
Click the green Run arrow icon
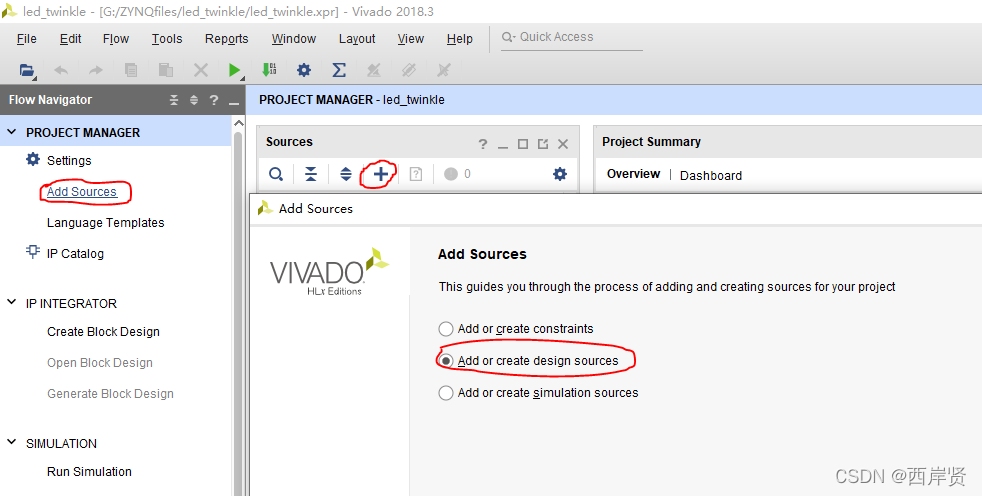(235, 70)
